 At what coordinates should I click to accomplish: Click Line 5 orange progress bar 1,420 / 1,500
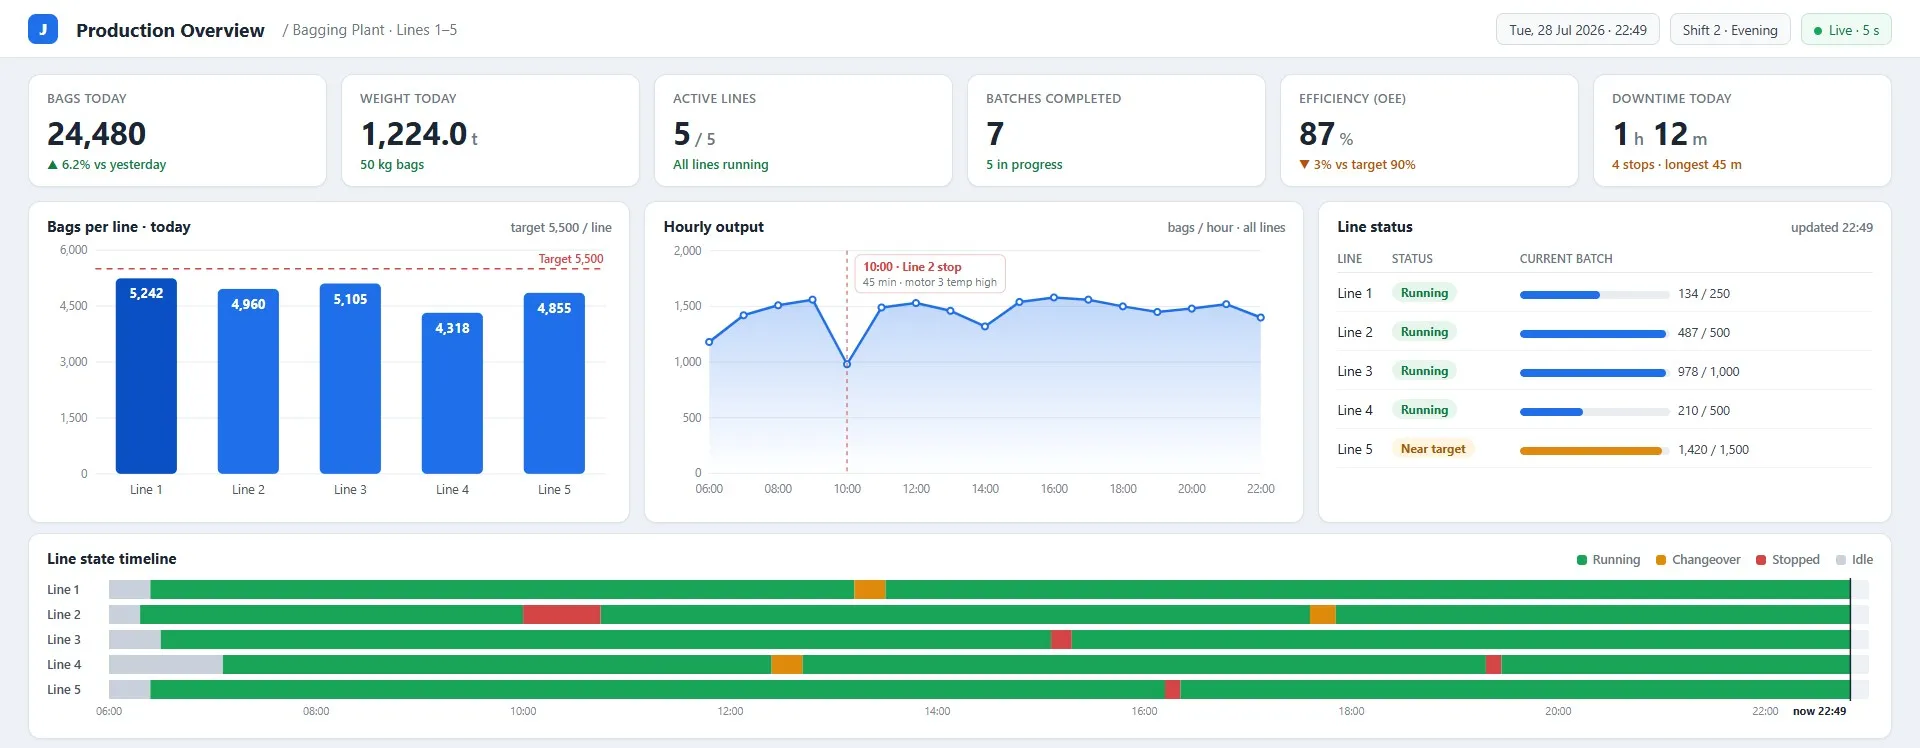pos(1593,451)
